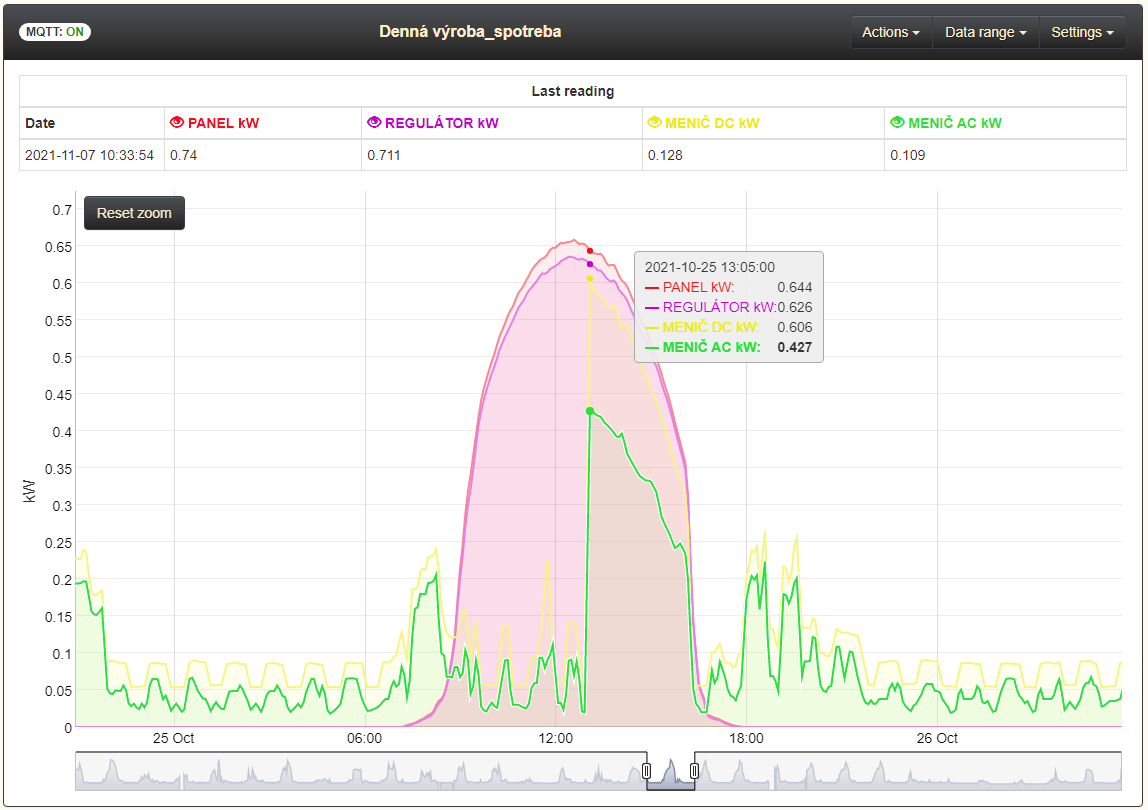The width and height of the screenshot is (1148, 810).
Task: Click the right range selector handle
Action: (694, 770)
